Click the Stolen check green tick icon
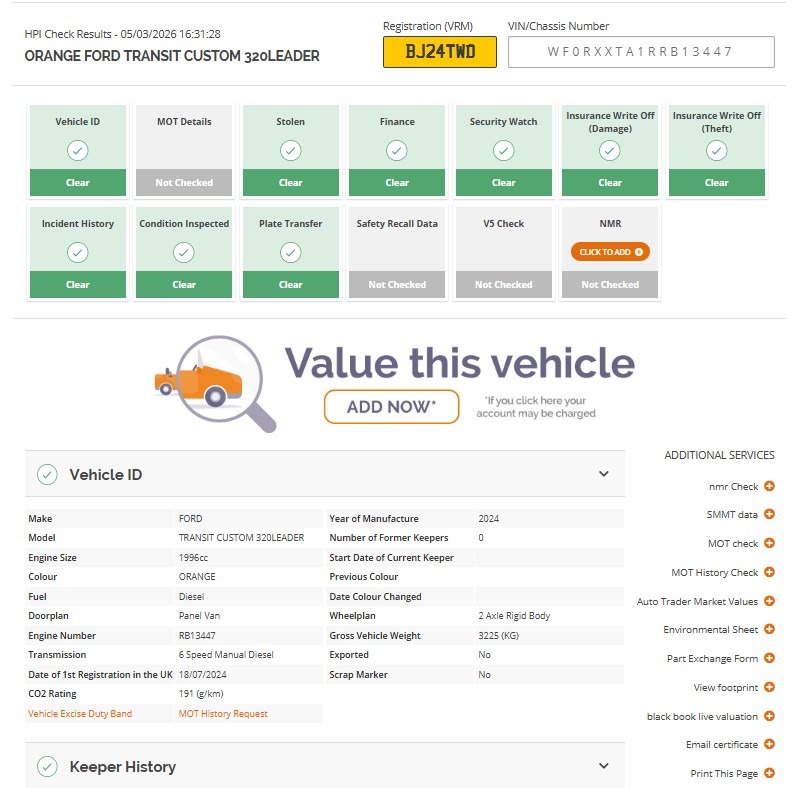Viewport: 801px width, 788px height. (290, 151)
